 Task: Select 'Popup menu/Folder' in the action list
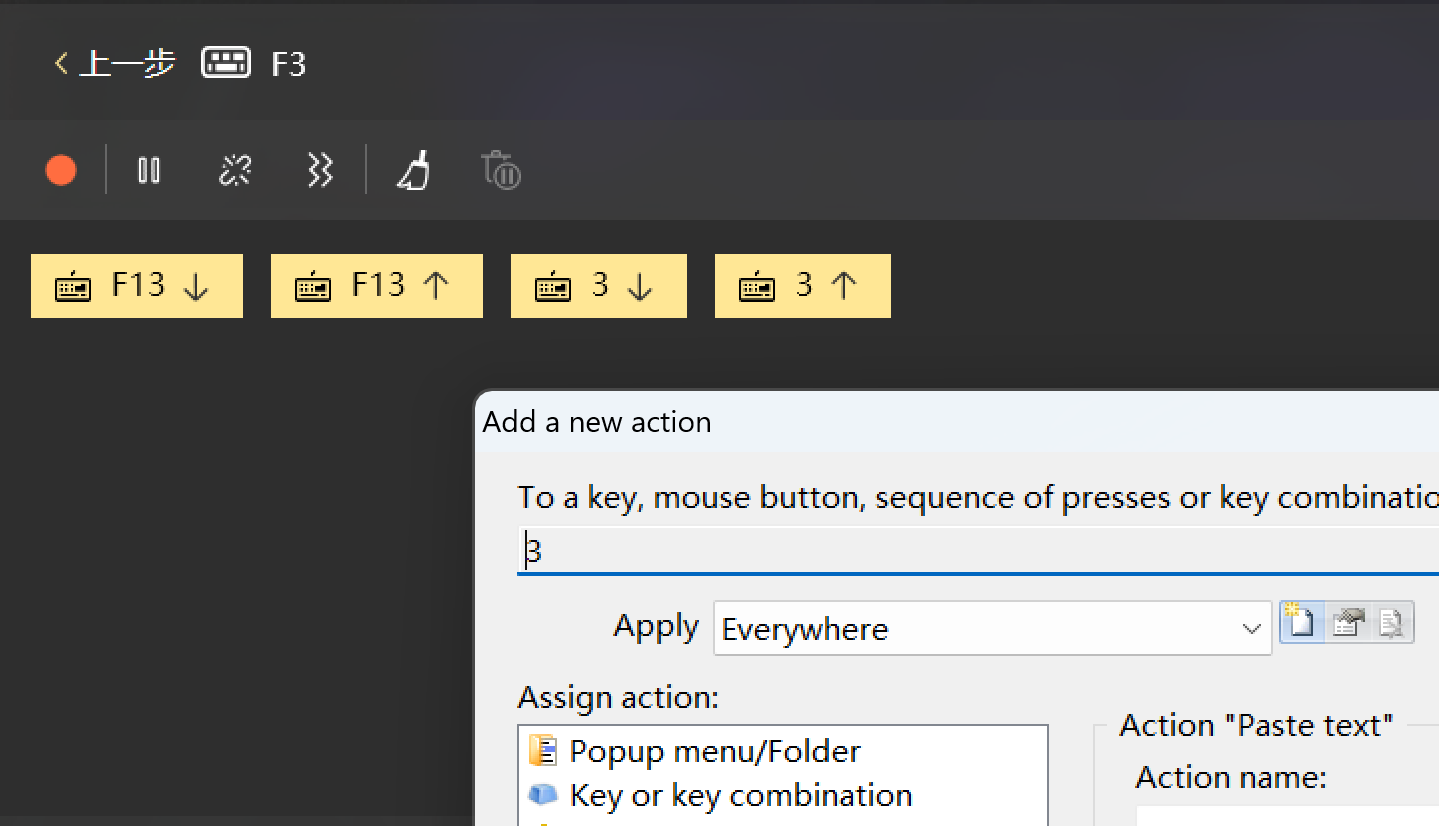(x=714, y=751)
